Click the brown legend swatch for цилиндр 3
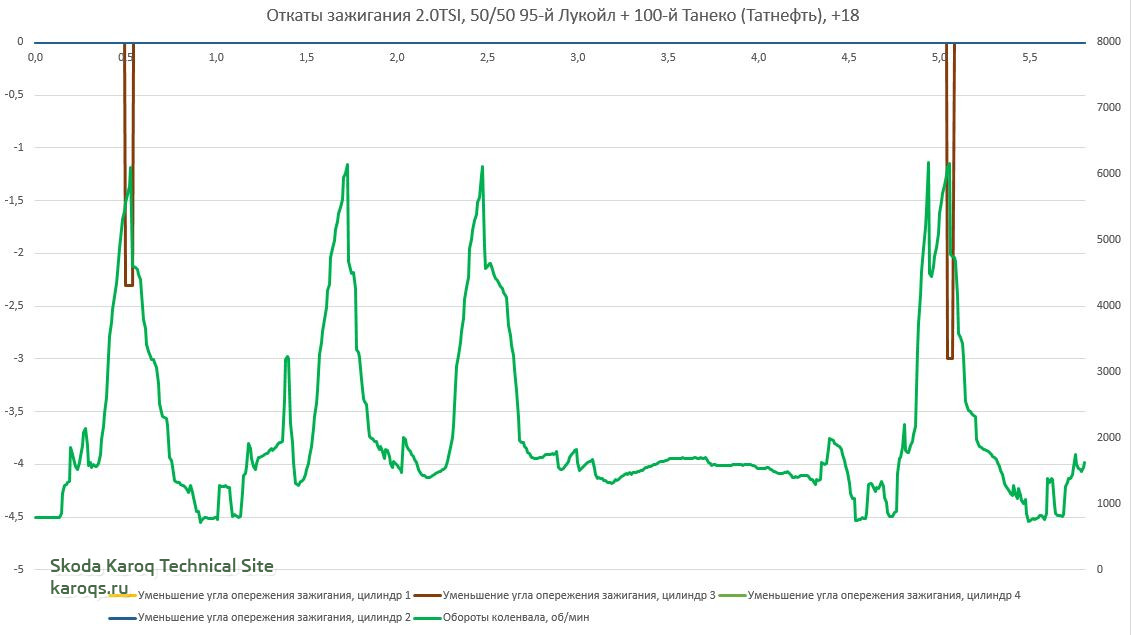 tap(426, 596)
